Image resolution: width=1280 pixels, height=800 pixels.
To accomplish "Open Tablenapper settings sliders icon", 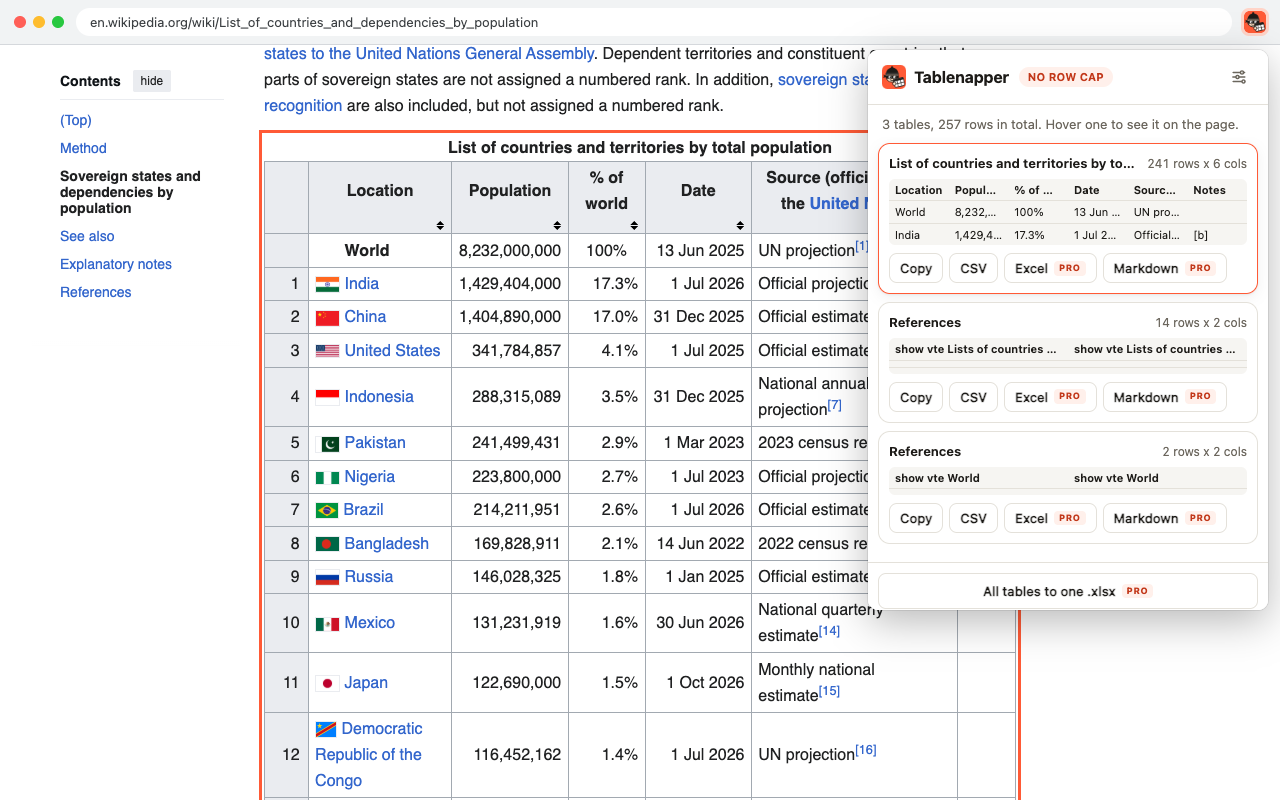I will [1239, 77].
